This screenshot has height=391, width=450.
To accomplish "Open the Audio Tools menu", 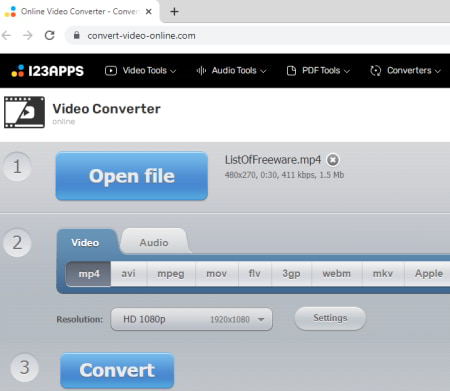I will pyautogui.click(x=231, y=71).
